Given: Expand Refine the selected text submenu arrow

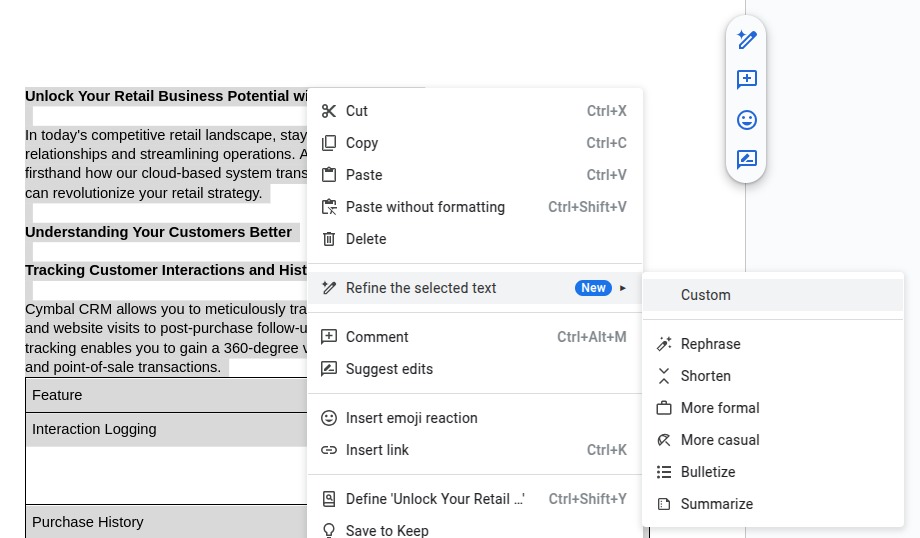Looking at the screenshot, I should click(x=623, y=288).
